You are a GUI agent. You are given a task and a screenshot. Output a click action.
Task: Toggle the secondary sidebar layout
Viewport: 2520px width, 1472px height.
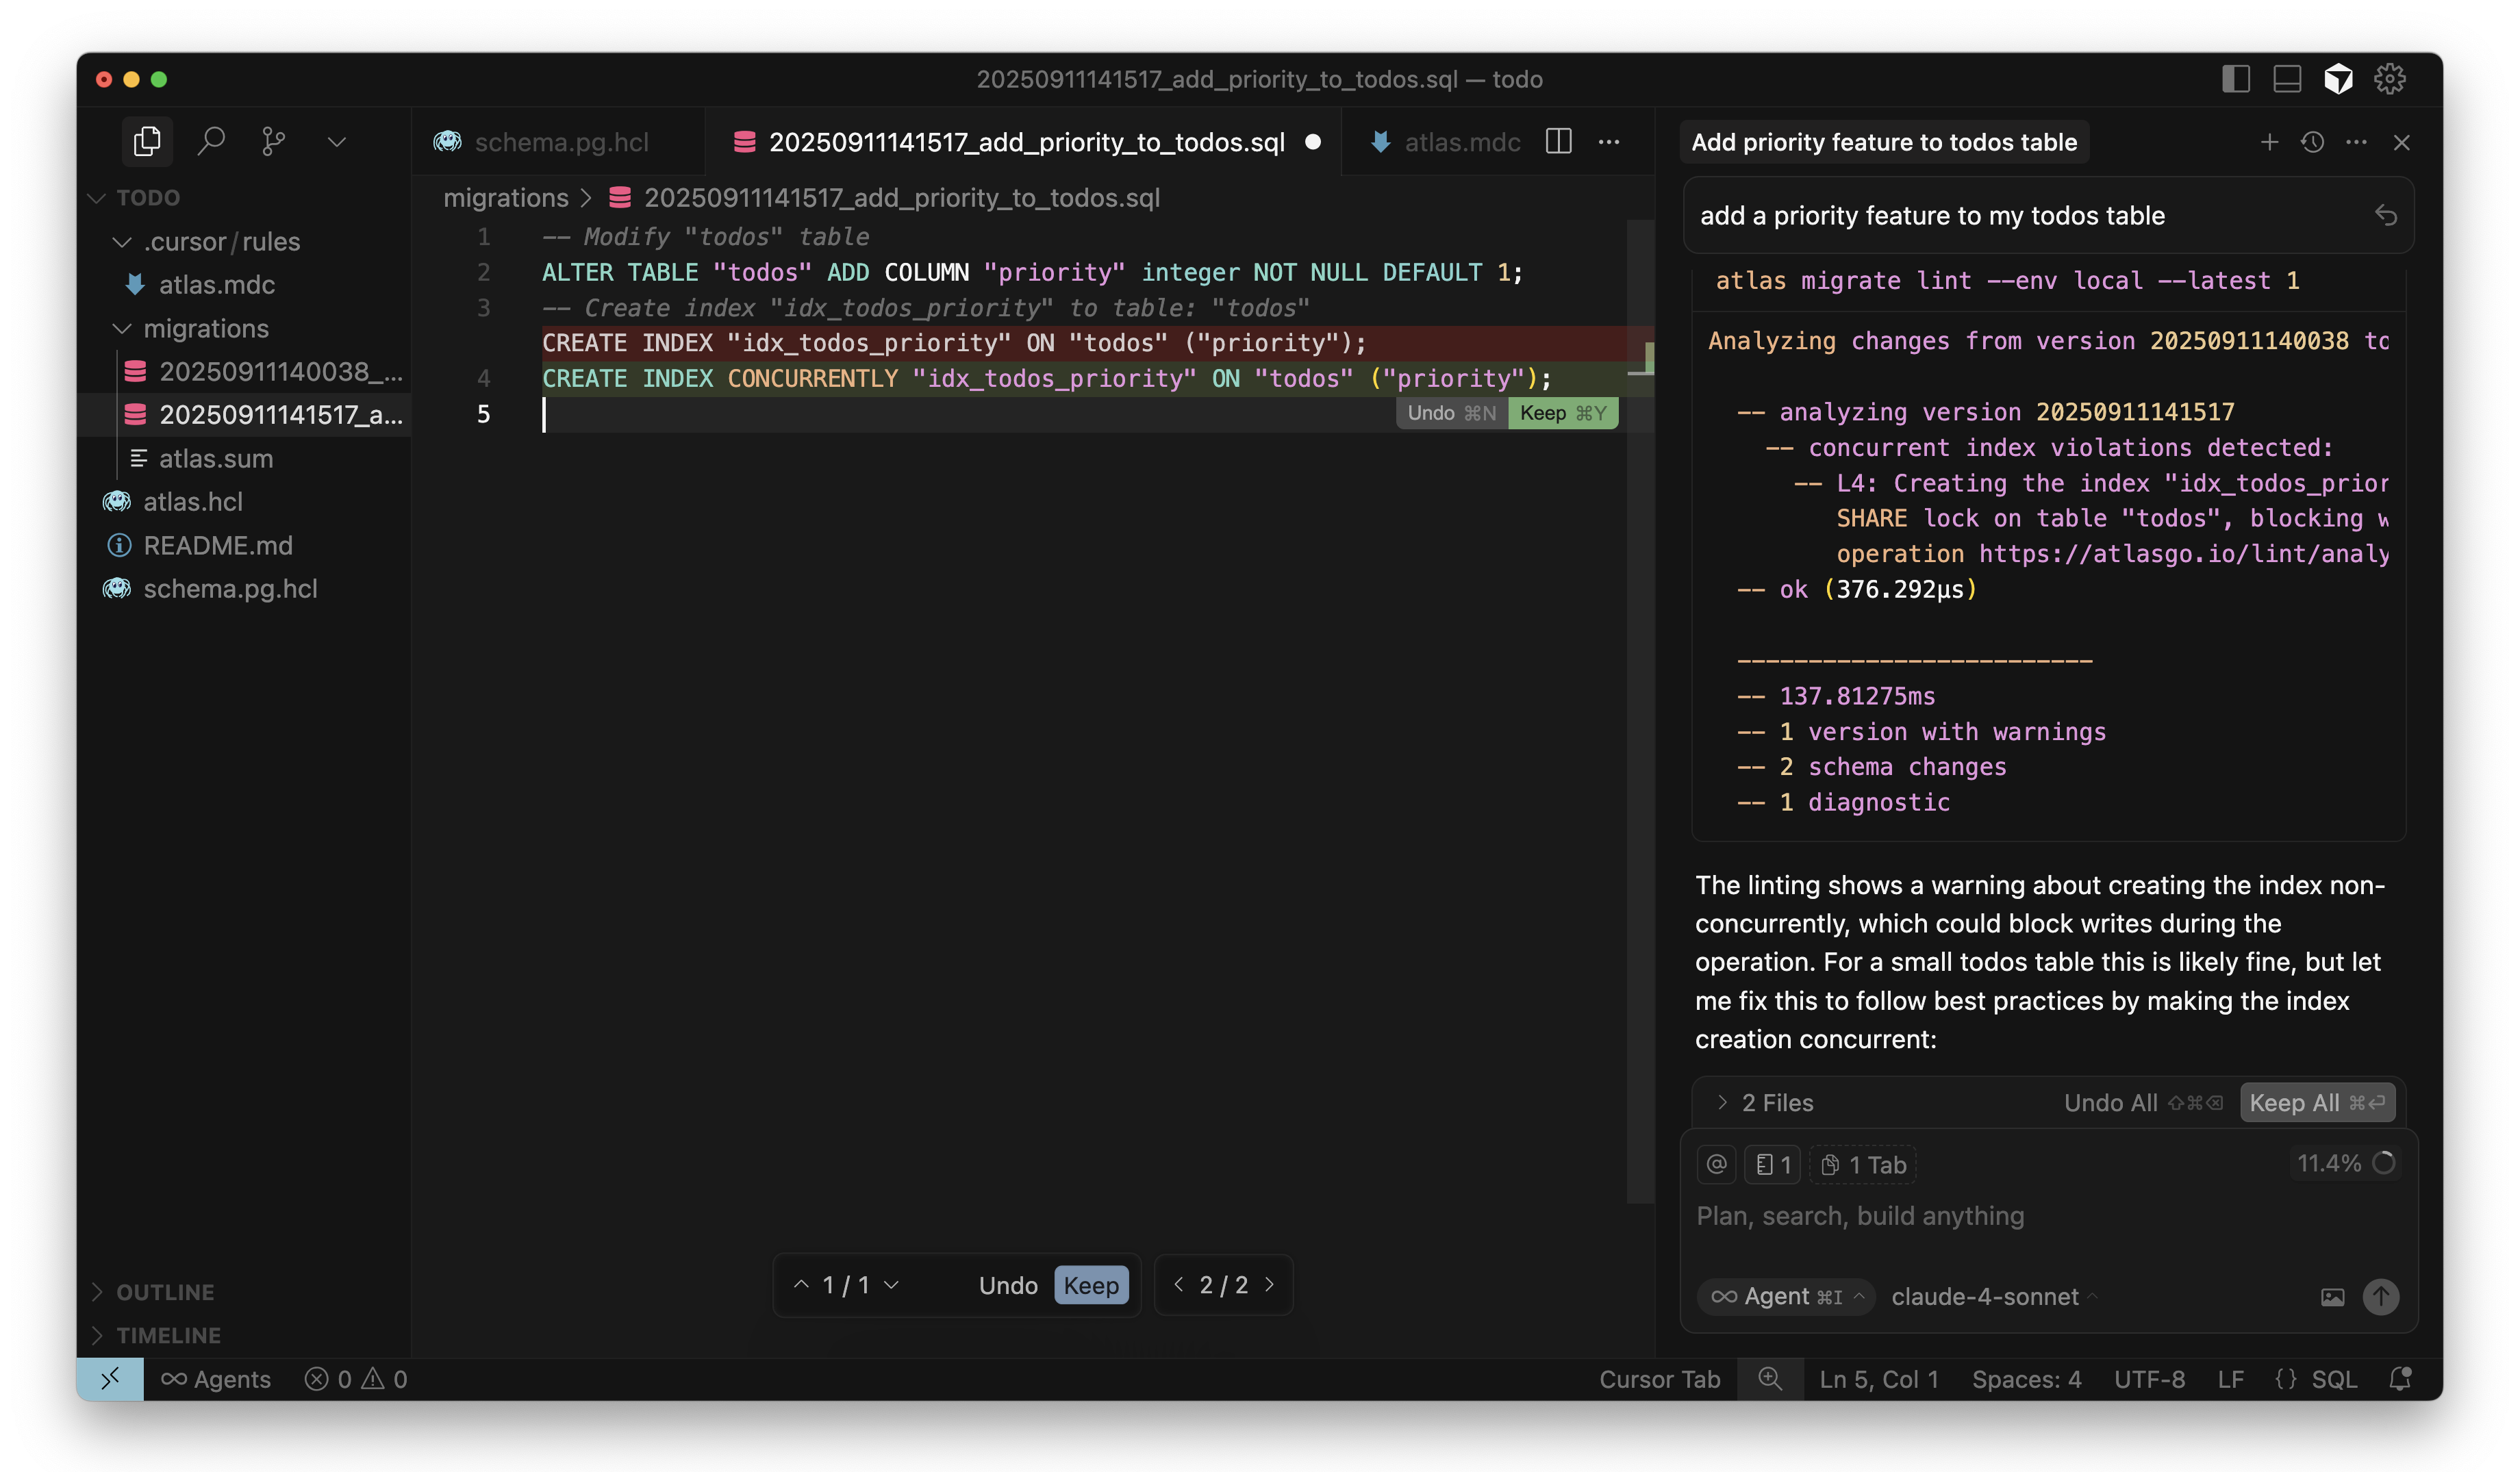pyautogui.click(x=2236, y=79)
